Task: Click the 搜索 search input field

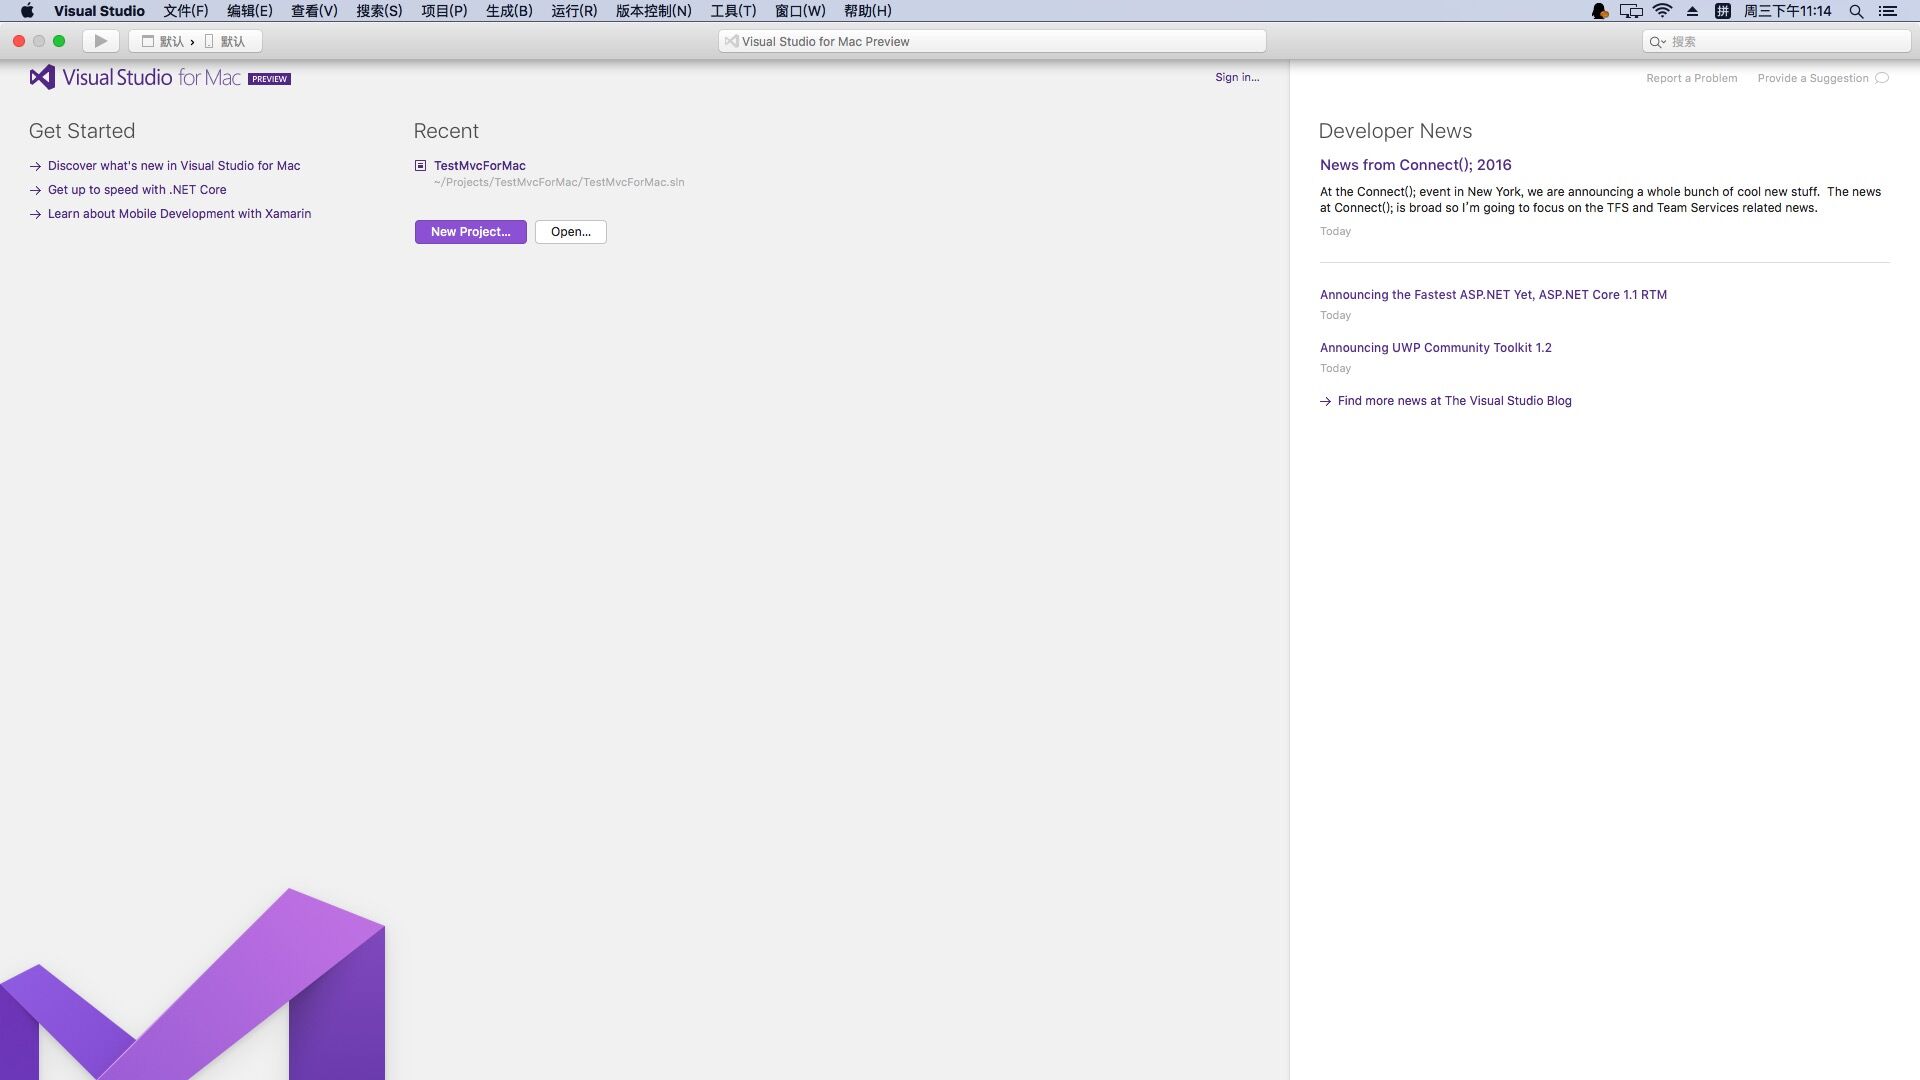Action: tap(1776, 42)
